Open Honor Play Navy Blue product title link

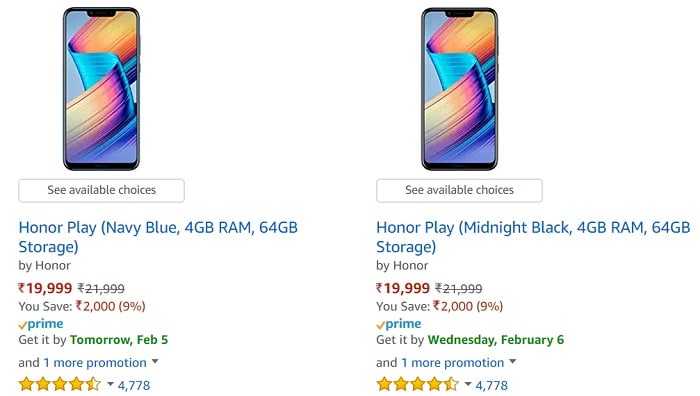(158, 237)
